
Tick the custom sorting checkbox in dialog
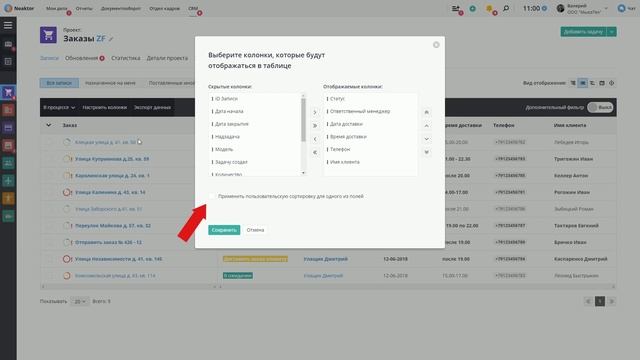coord(212,196)
